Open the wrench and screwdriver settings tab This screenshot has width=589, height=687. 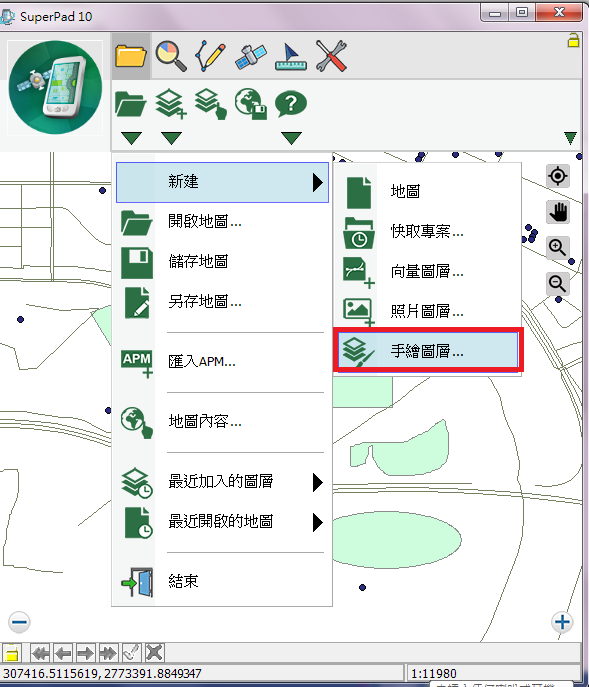click(x=331, y=56)
